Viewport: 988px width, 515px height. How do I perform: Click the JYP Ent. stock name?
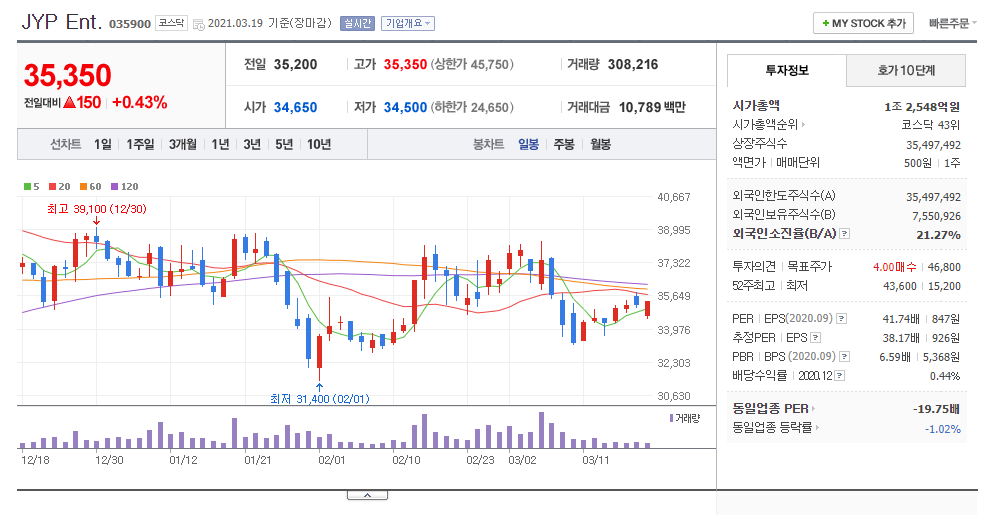click(x=62, y=22)
